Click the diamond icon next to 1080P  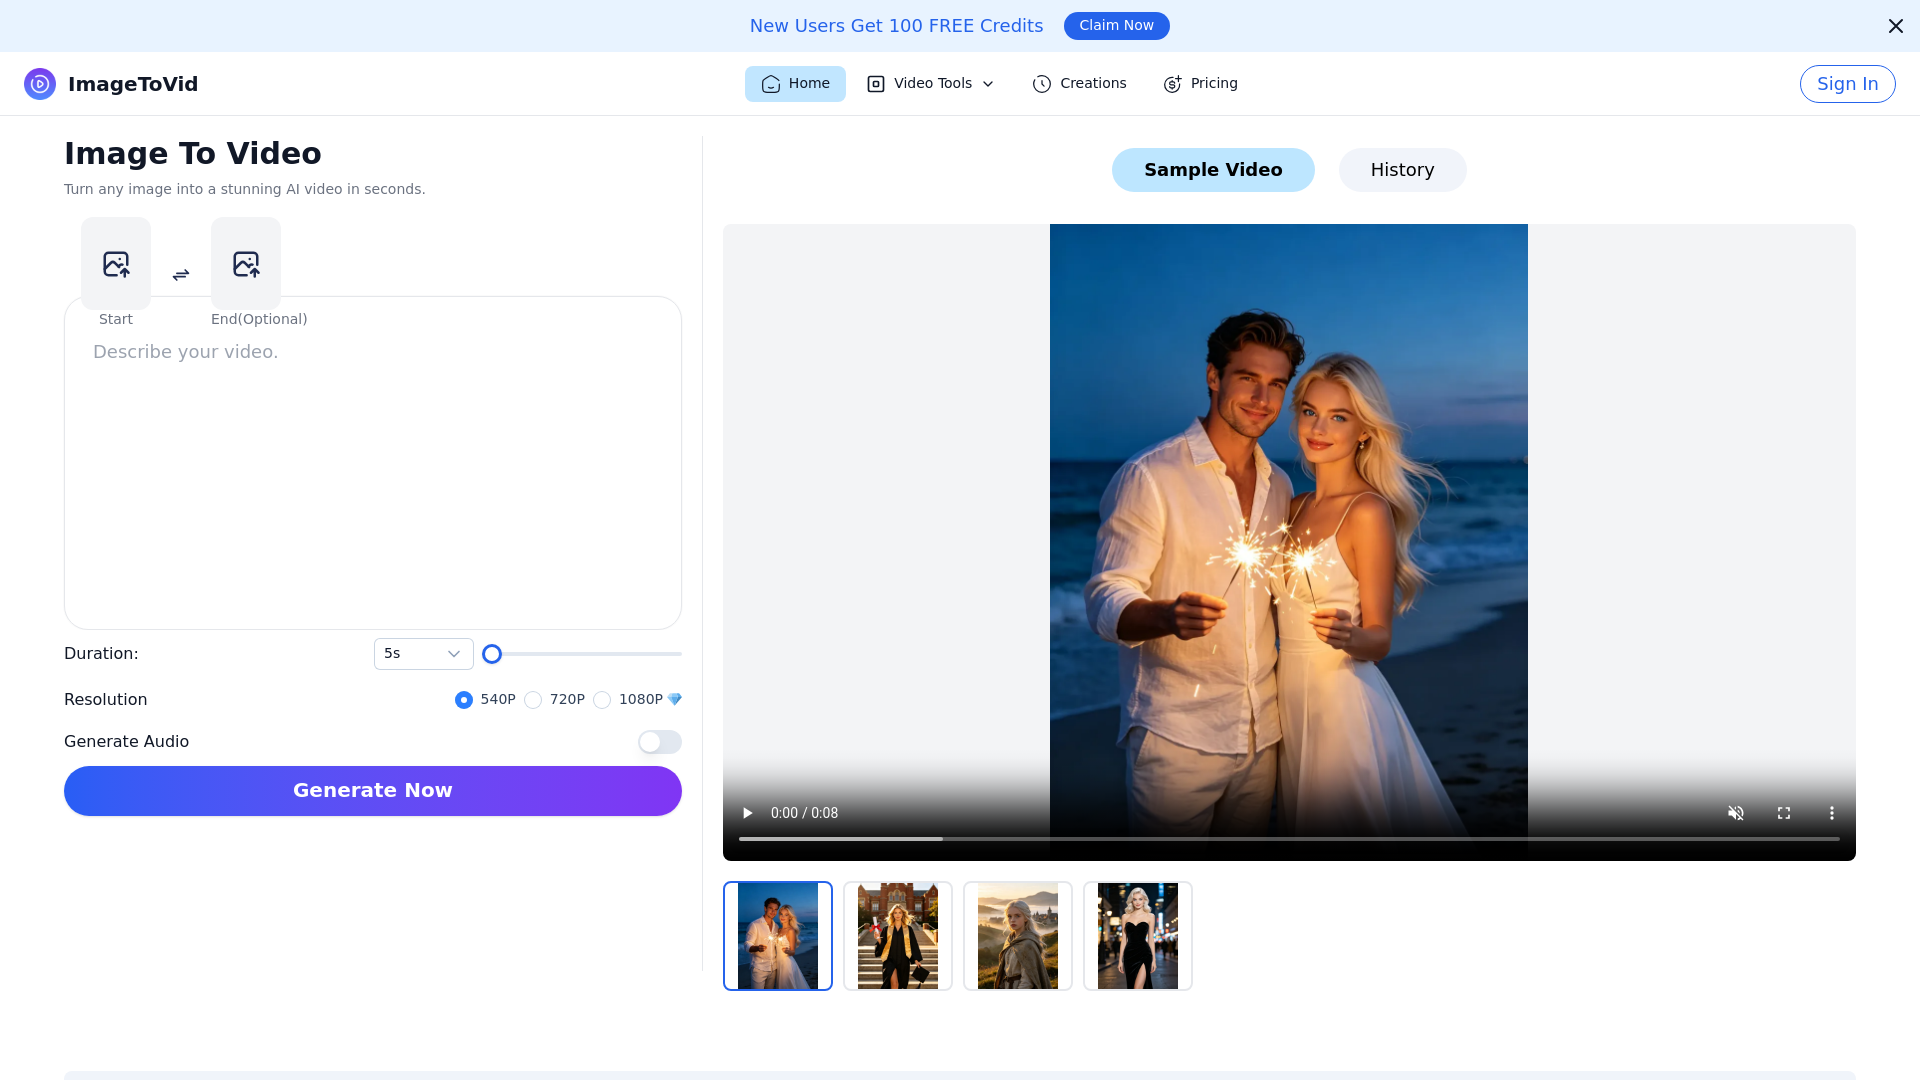[675, 699]
